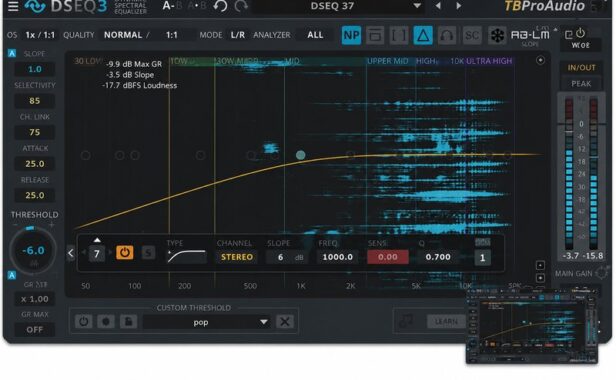Toggle the plugin power bypass icon
616x380 pixels.
pyautogui.click(x=580, y=33)
